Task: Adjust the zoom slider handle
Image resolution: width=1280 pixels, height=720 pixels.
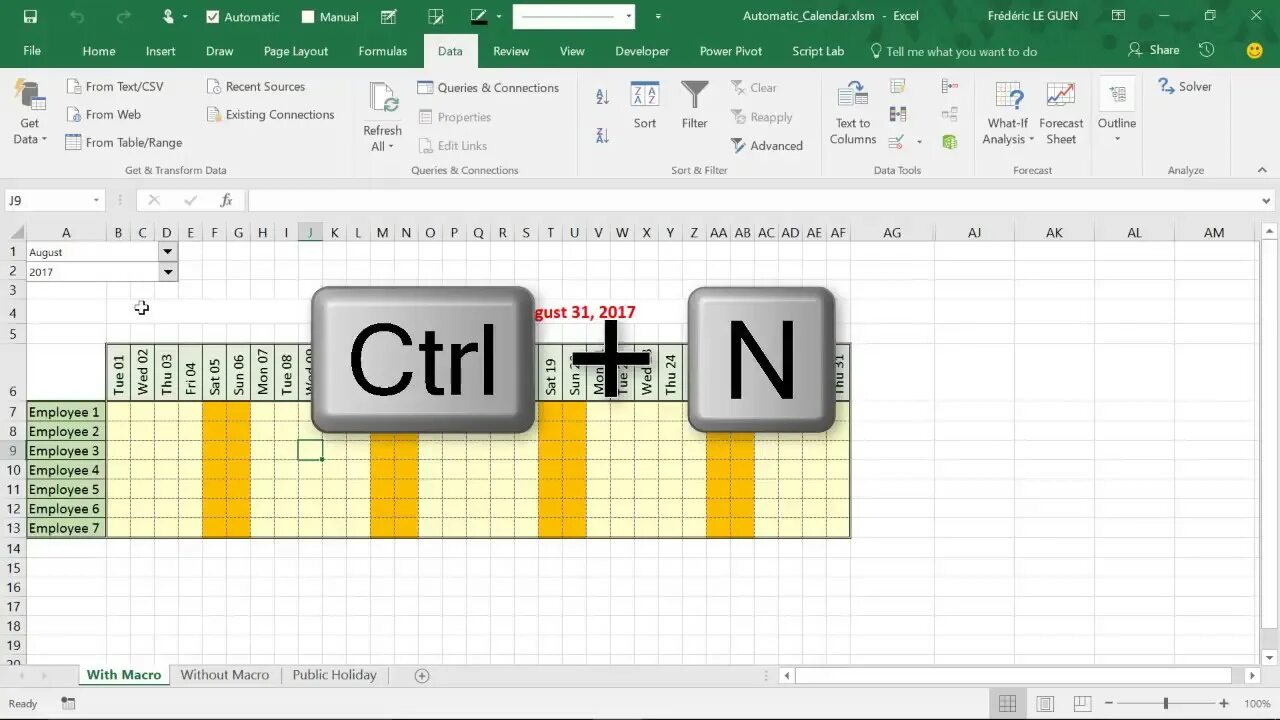Action: coord(1166,703)
